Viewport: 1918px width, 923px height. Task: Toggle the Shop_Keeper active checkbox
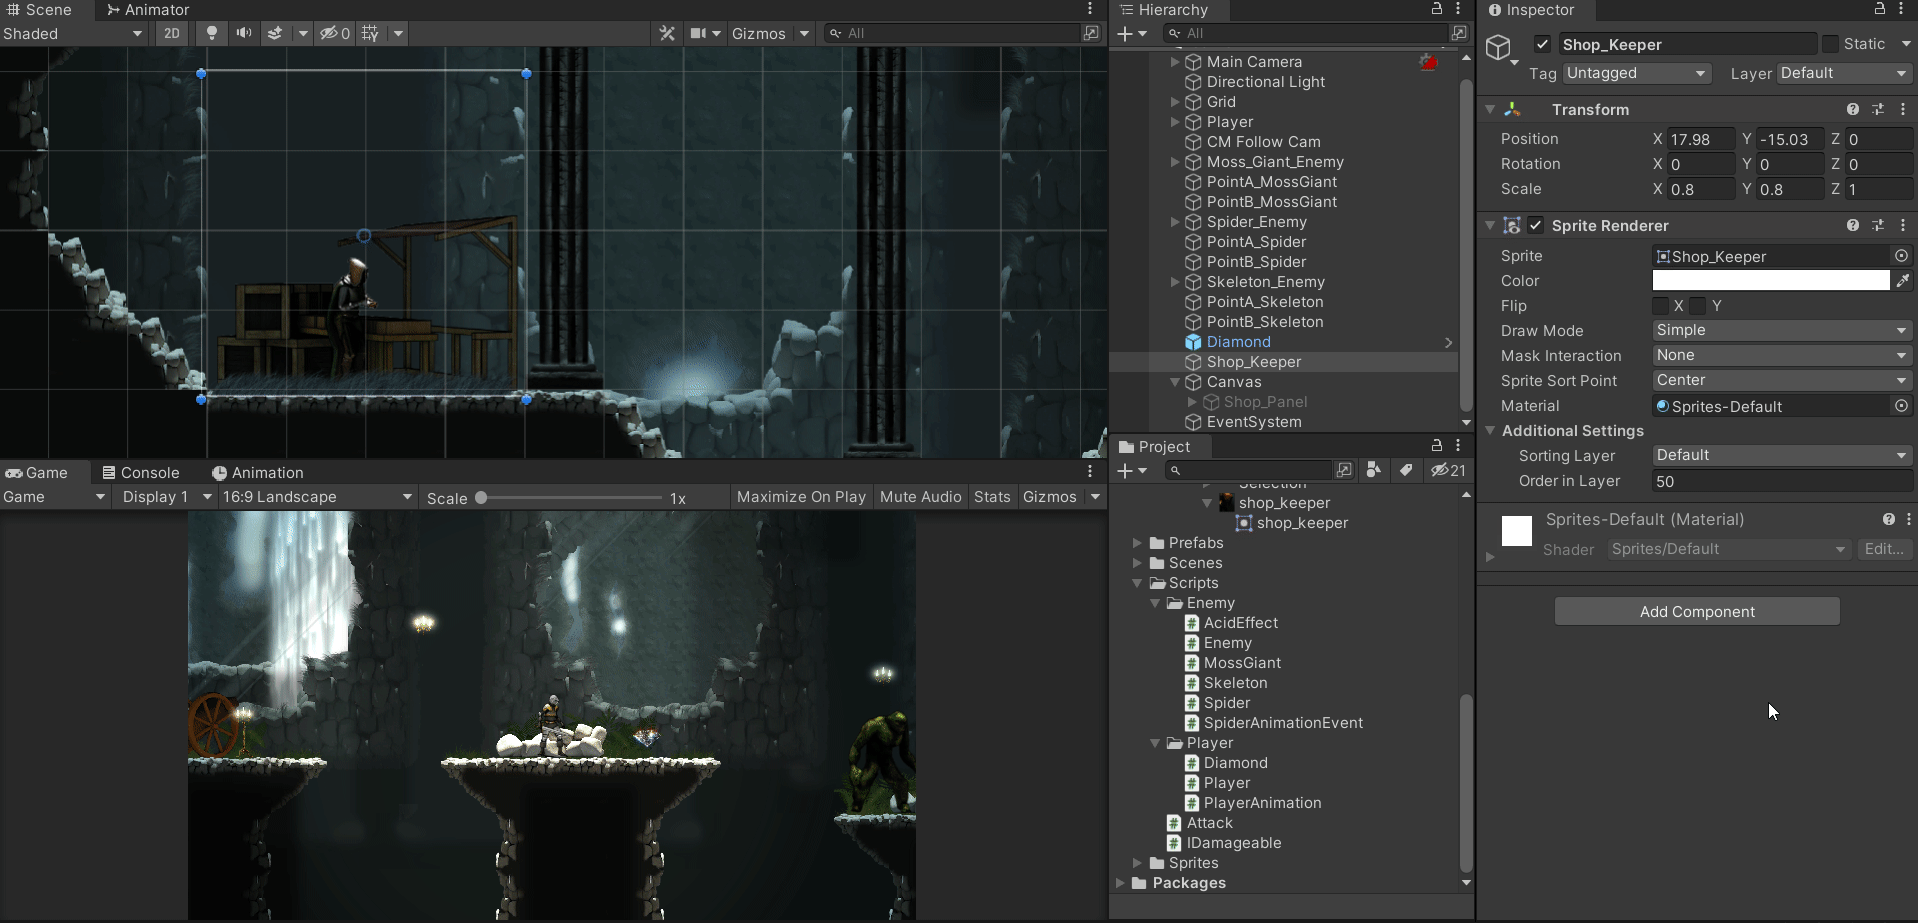(1542, 44)
